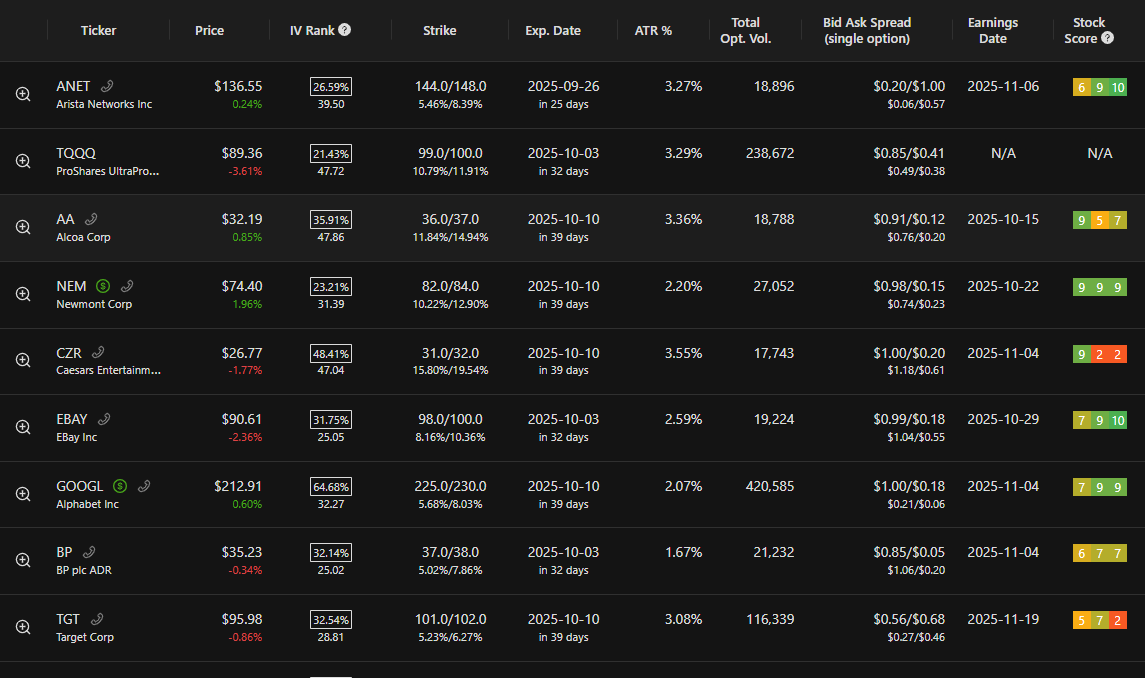Click the boxed 48.41% IV rank for CZR

coord(331,354)
